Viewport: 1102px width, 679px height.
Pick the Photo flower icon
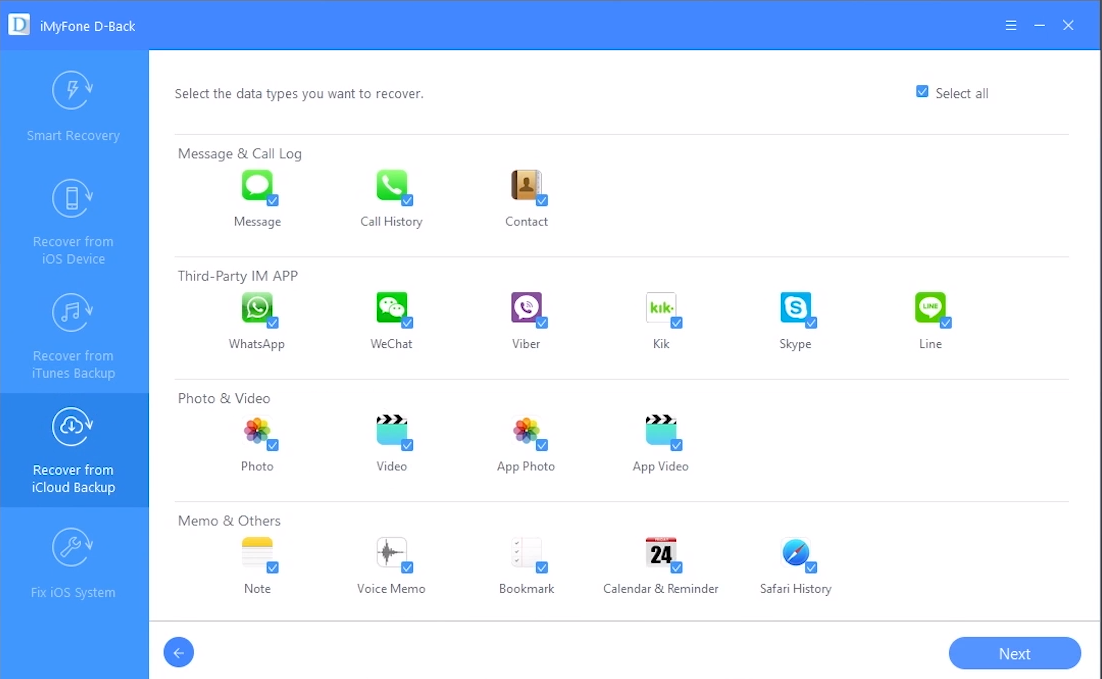coord(257,430)
